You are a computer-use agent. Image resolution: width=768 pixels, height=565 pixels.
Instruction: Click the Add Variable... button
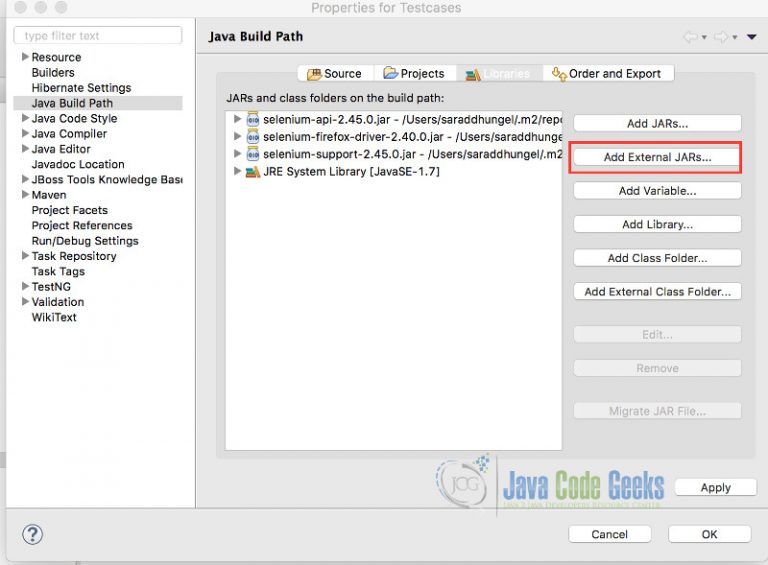pos(657,191)
